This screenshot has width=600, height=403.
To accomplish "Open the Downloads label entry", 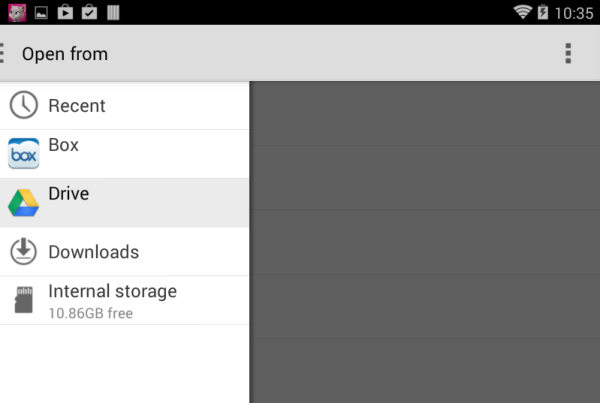I will (x=93, y=251).
